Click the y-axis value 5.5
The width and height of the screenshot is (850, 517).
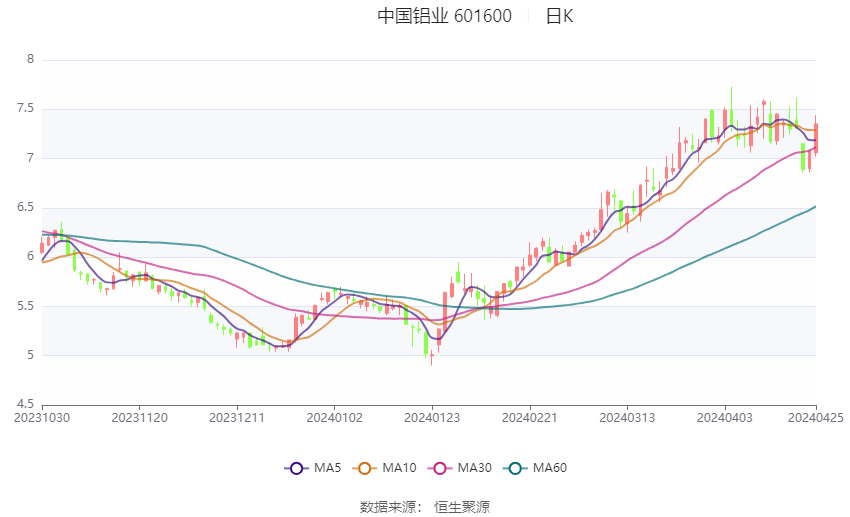click(25, 306)
